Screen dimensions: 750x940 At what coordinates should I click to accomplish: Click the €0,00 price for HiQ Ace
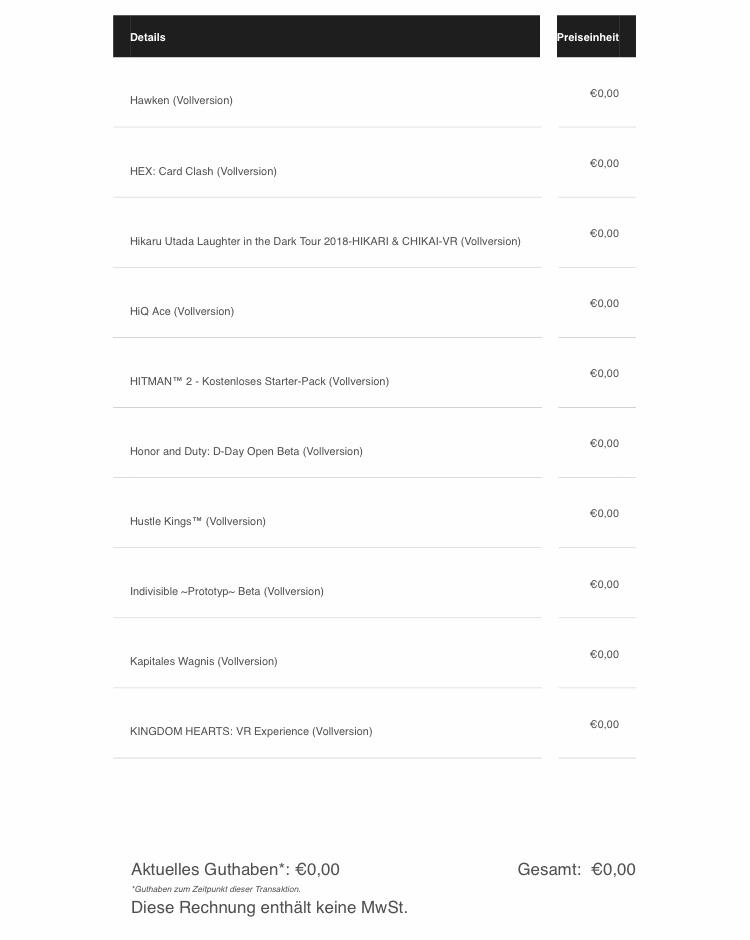pos(604,303)
